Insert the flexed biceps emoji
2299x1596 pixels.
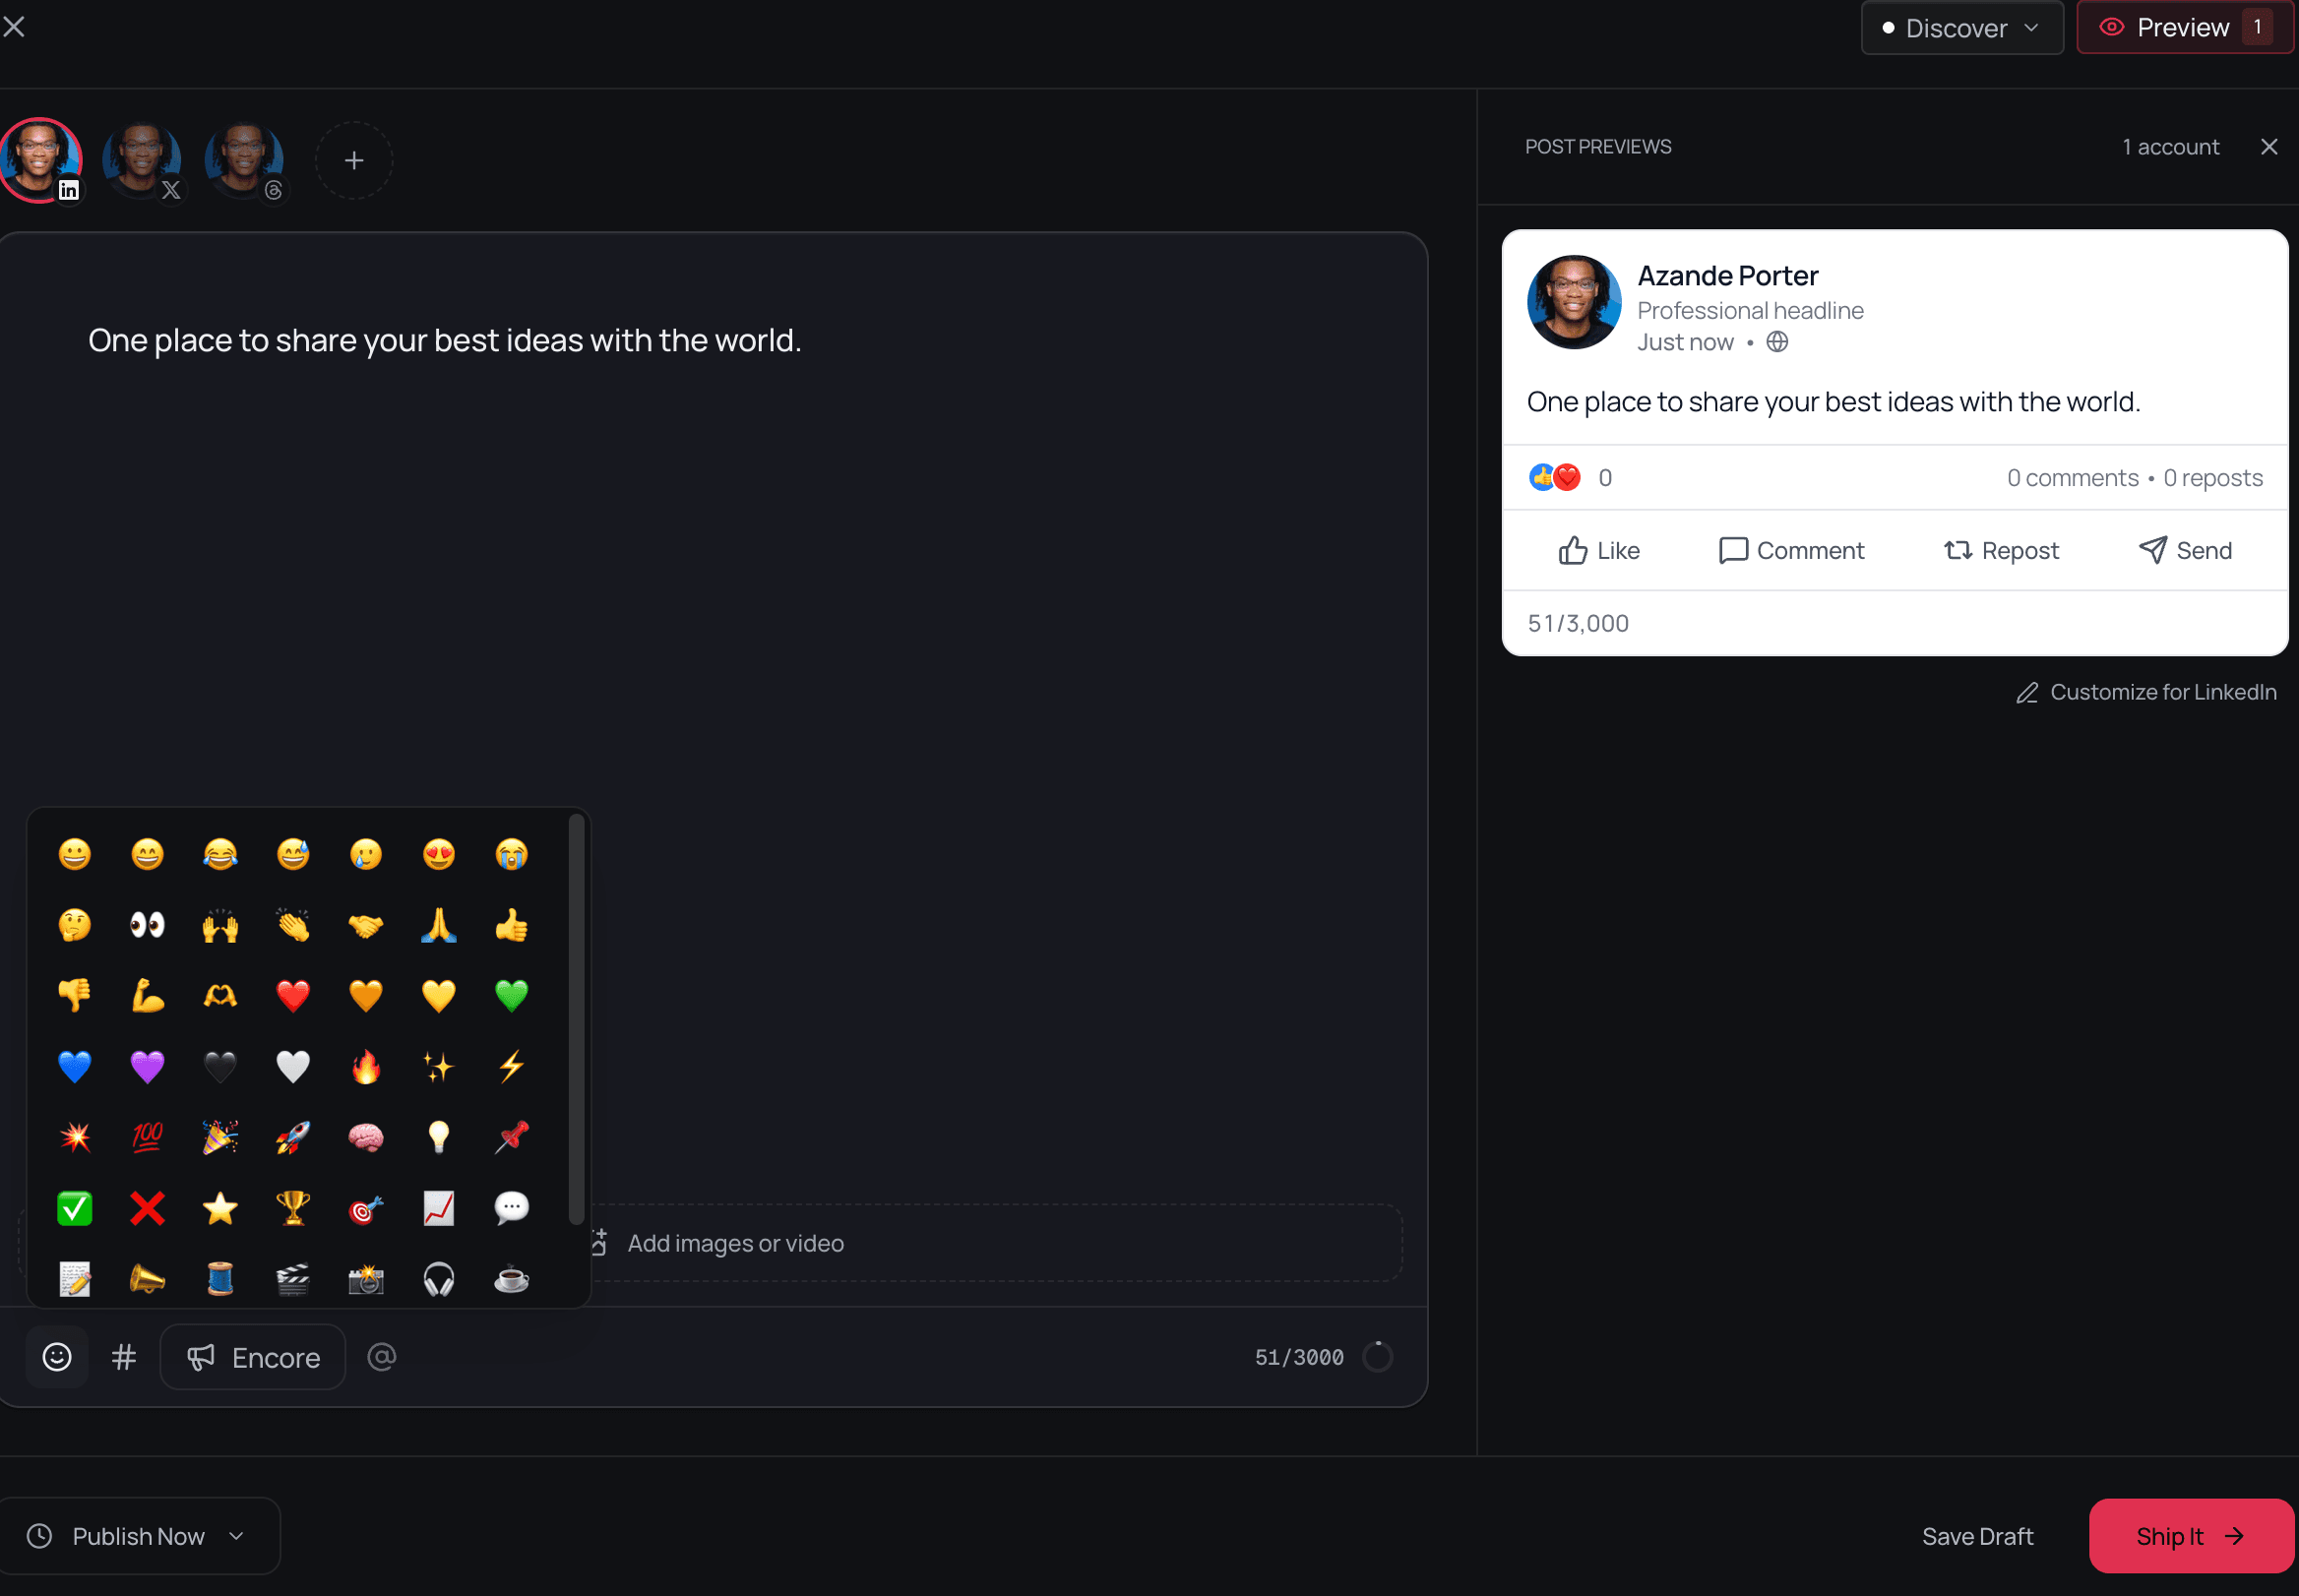click(x=148, y=995)
